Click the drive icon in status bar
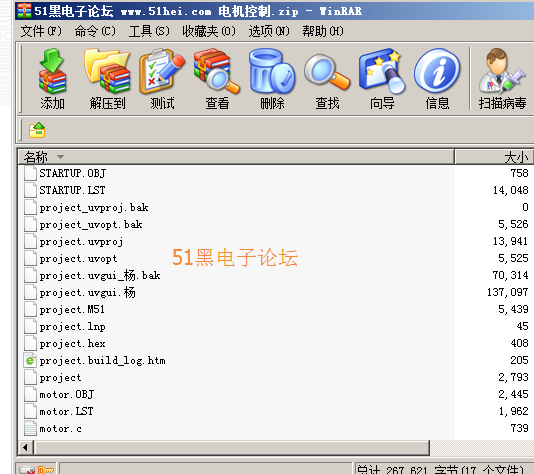The image size is (534, 474). 27,470
